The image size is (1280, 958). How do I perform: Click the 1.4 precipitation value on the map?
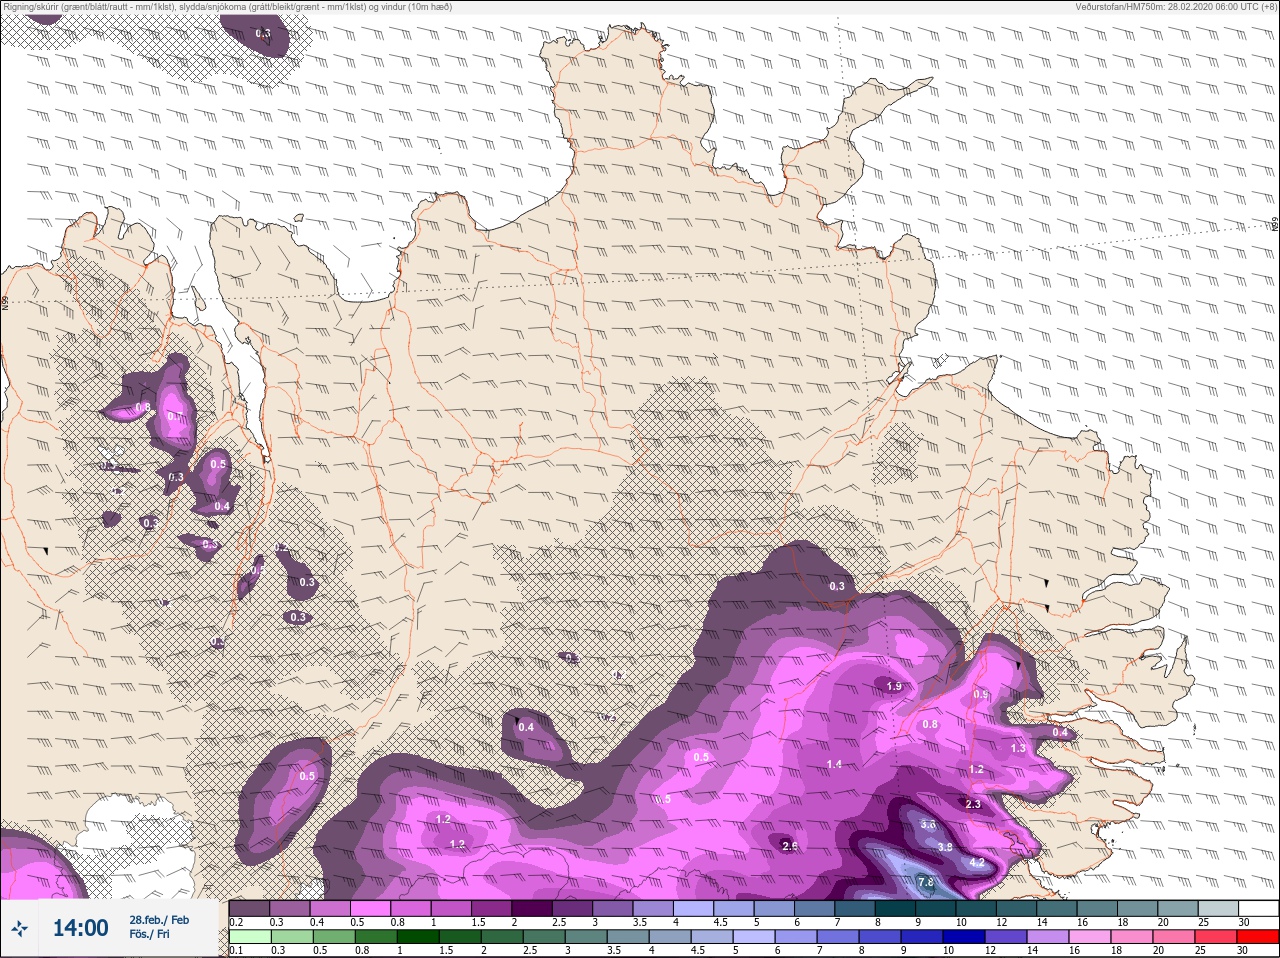coord(835,764)
